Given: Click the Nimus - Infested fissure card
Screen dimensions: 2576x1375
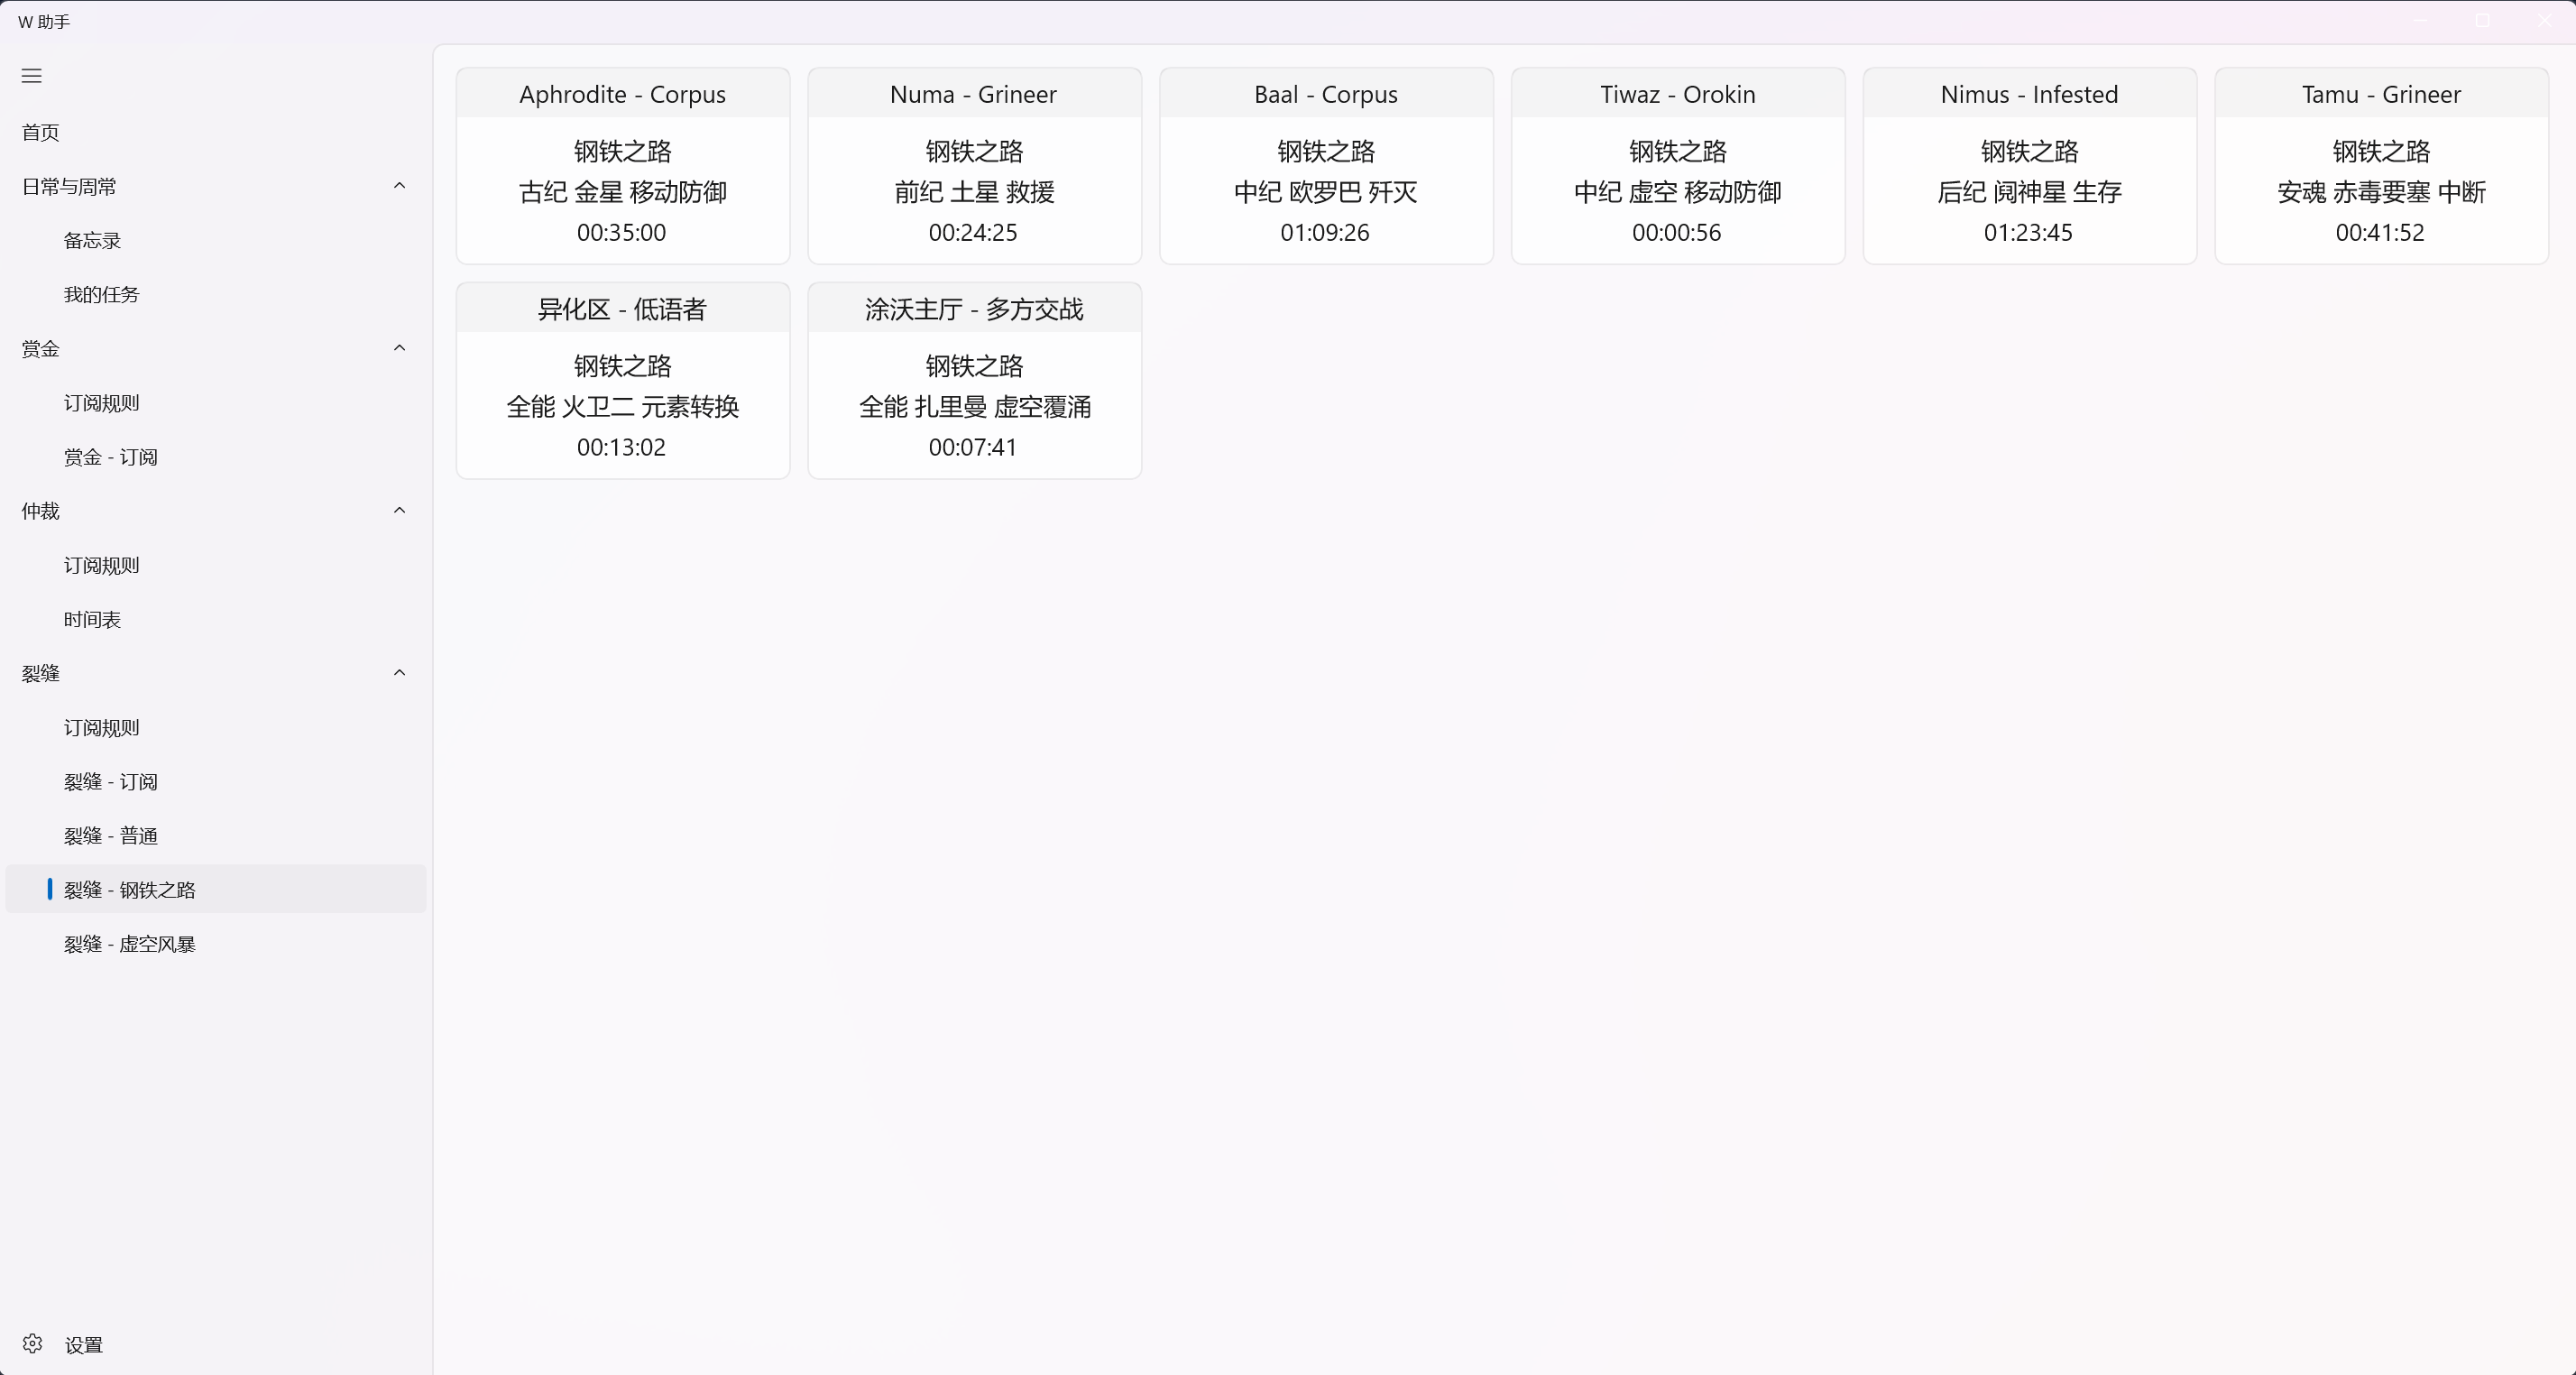Looking at the screenshot, I should coord(2029,166).
